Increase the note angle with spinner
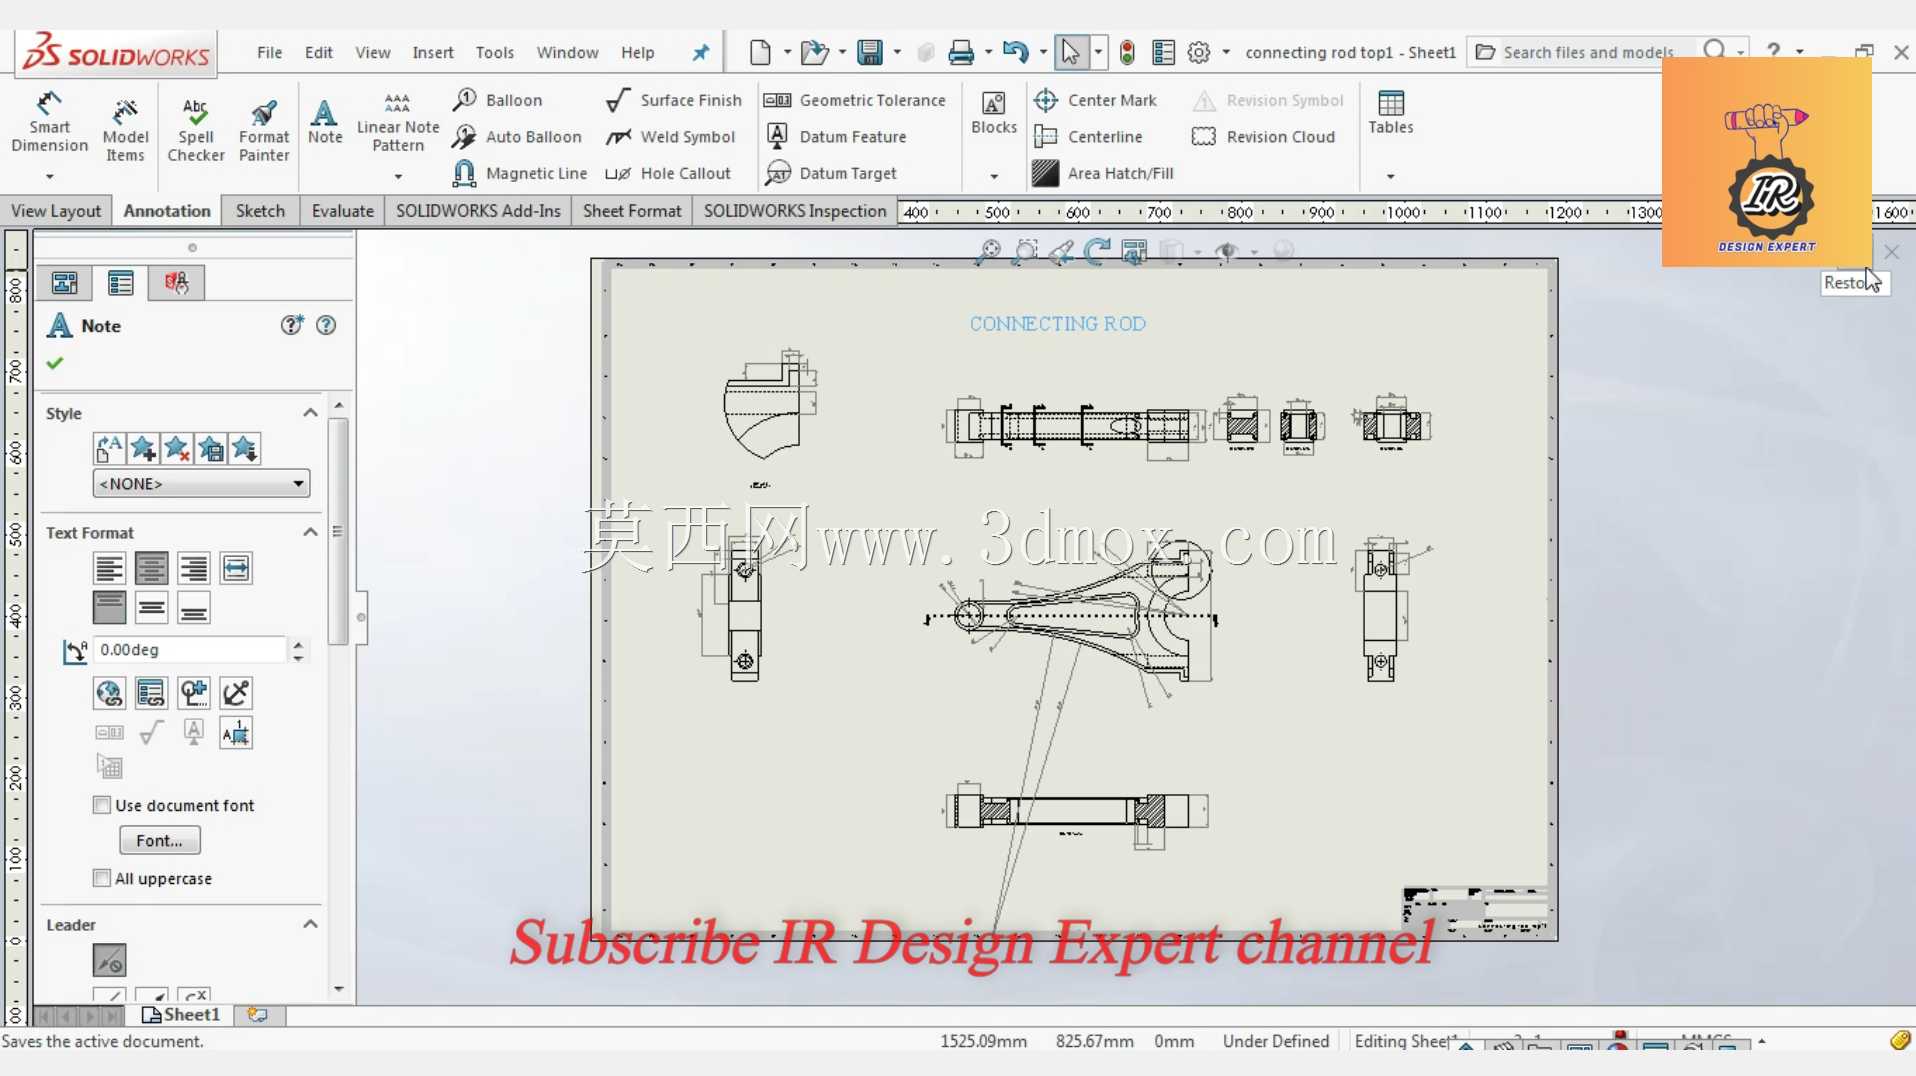 coord(298,643)
